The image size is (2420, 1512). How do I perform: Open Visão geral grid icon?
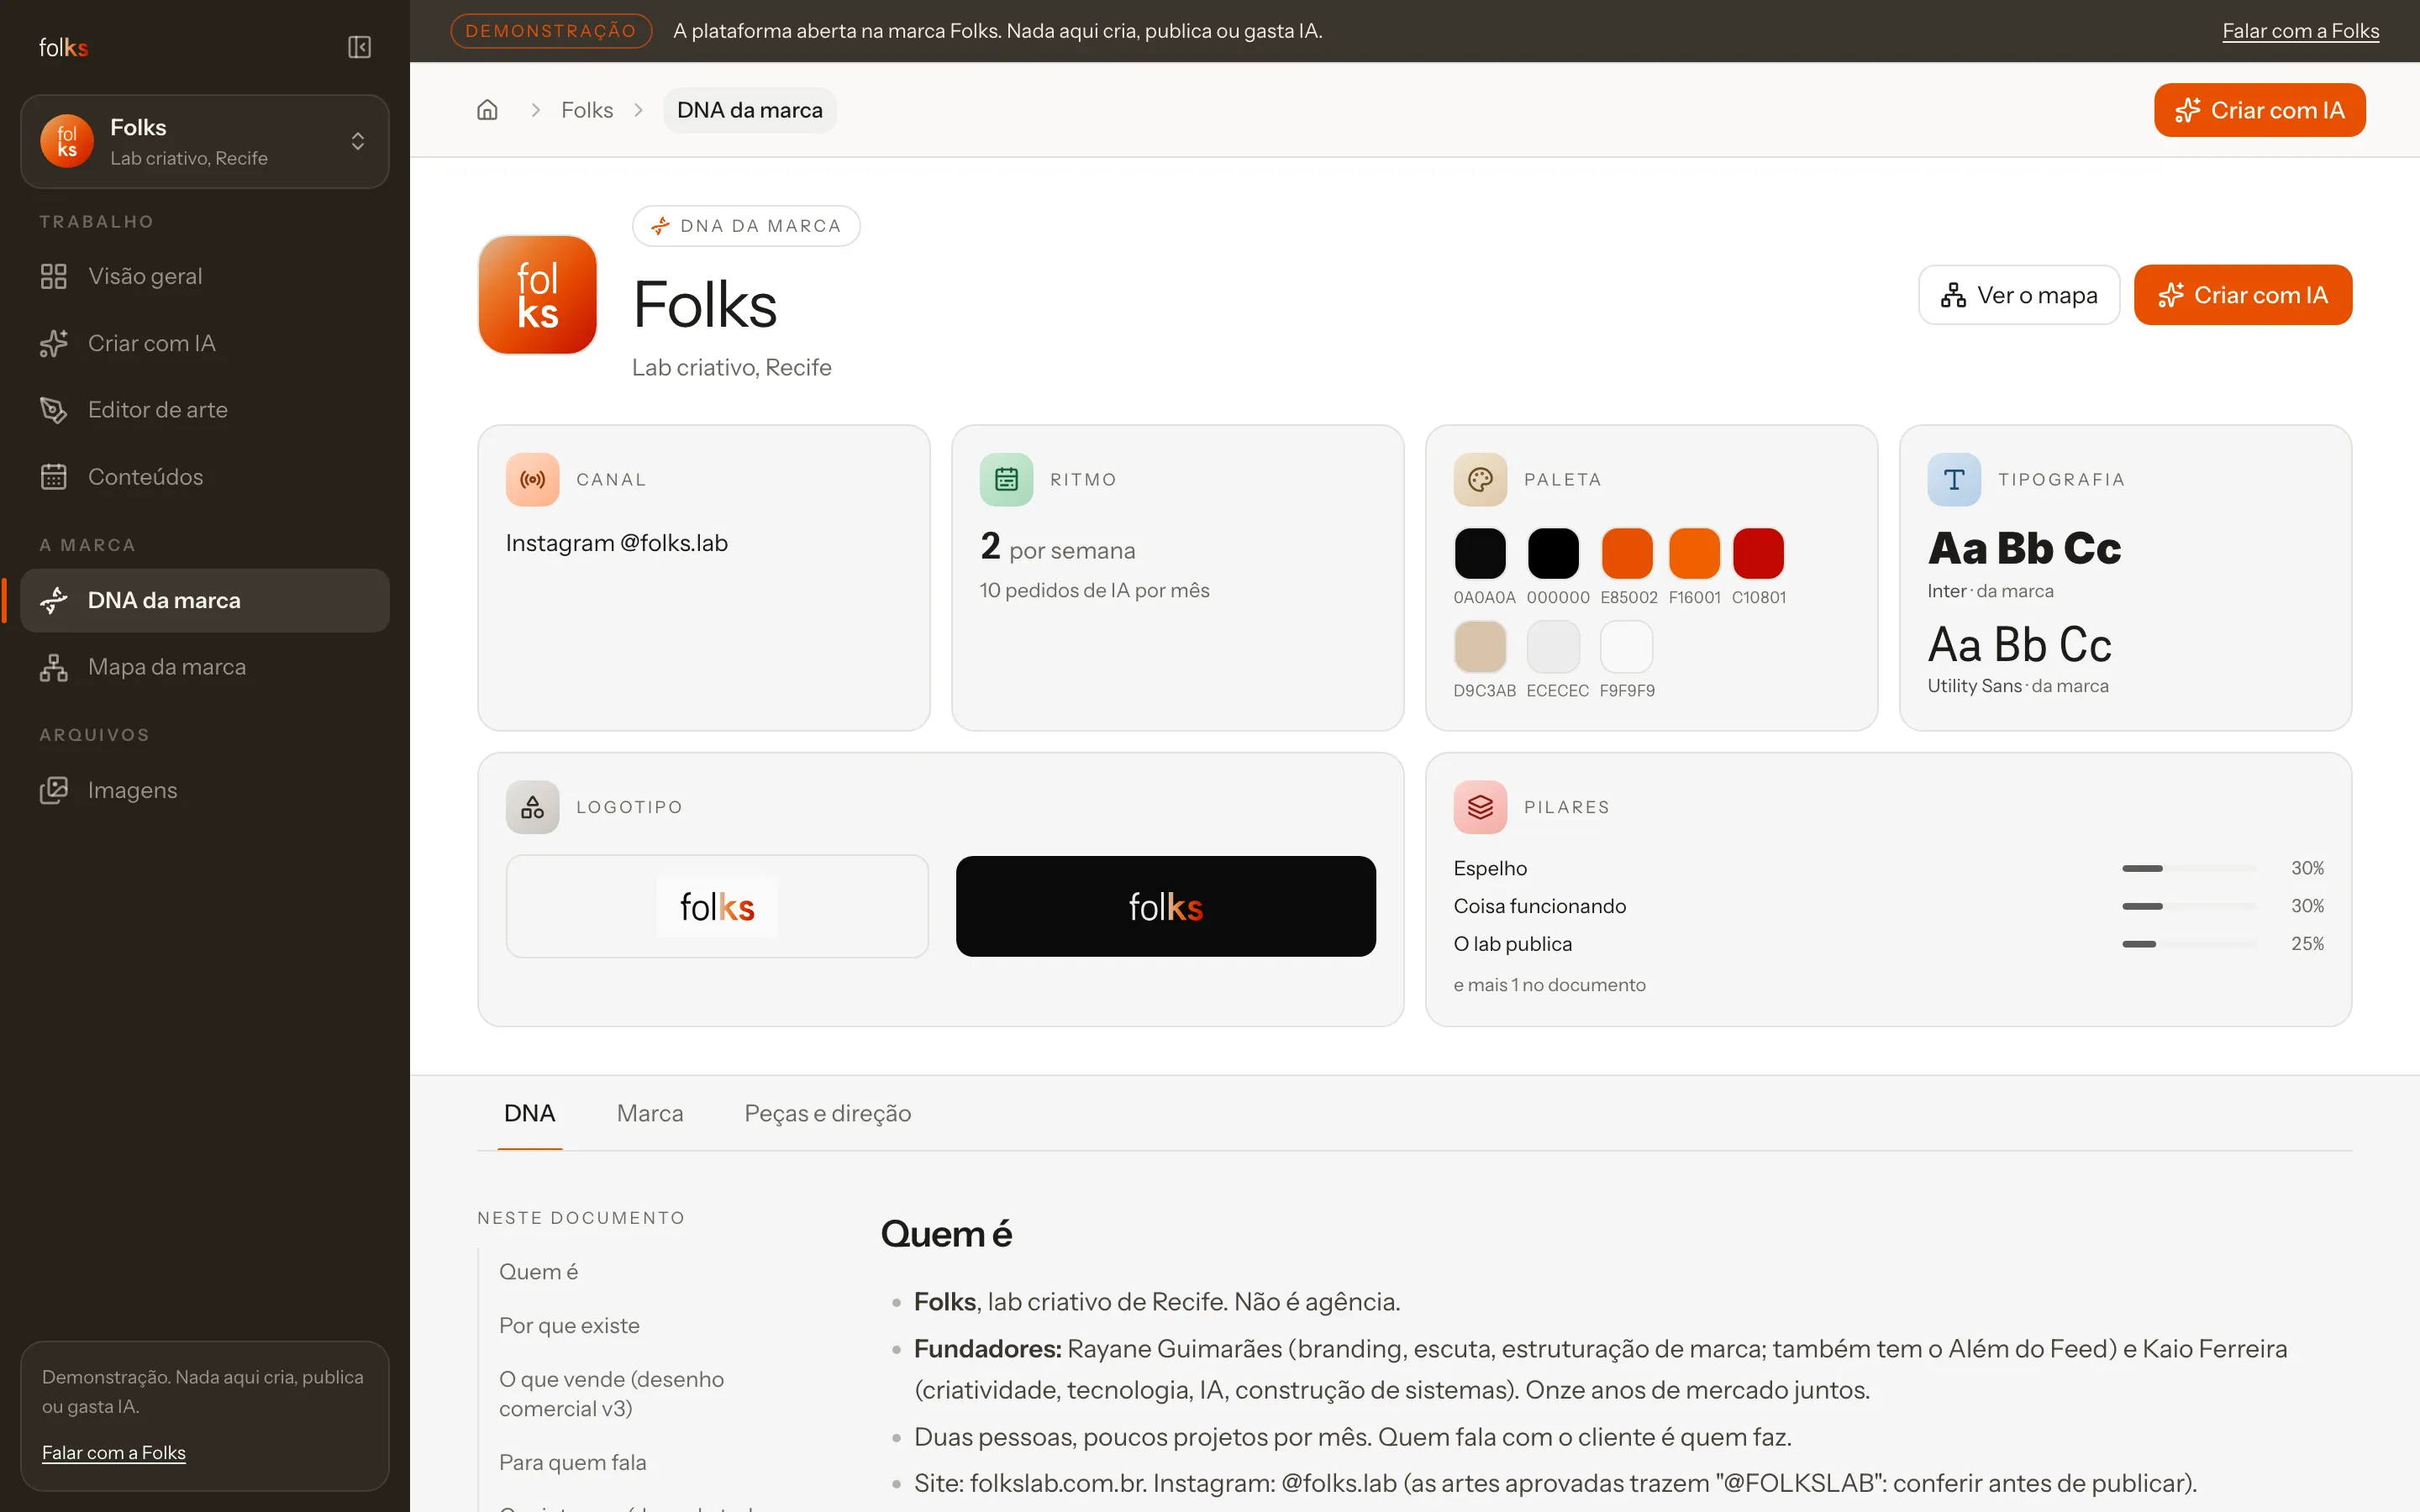pos(54,276)
